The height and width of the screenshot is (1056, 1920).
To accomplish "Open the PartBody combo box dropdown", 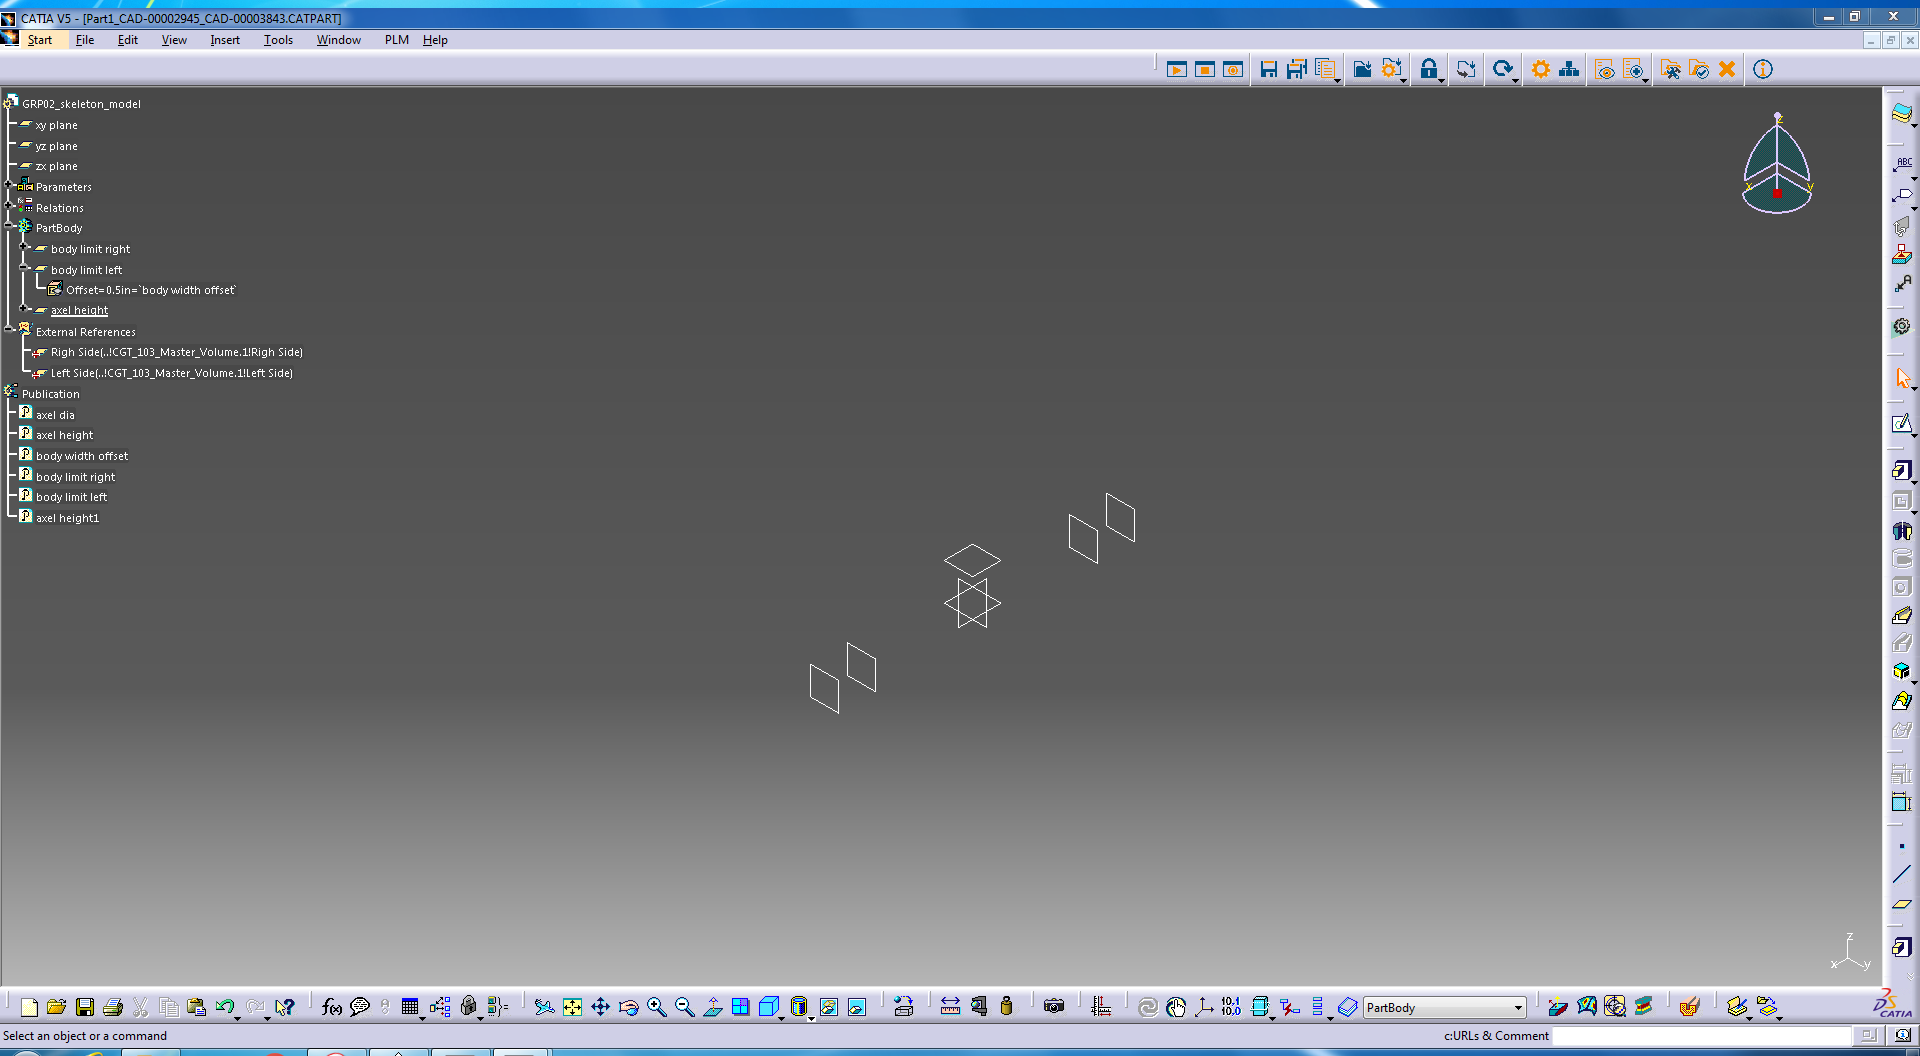I will (1517, 1008).
